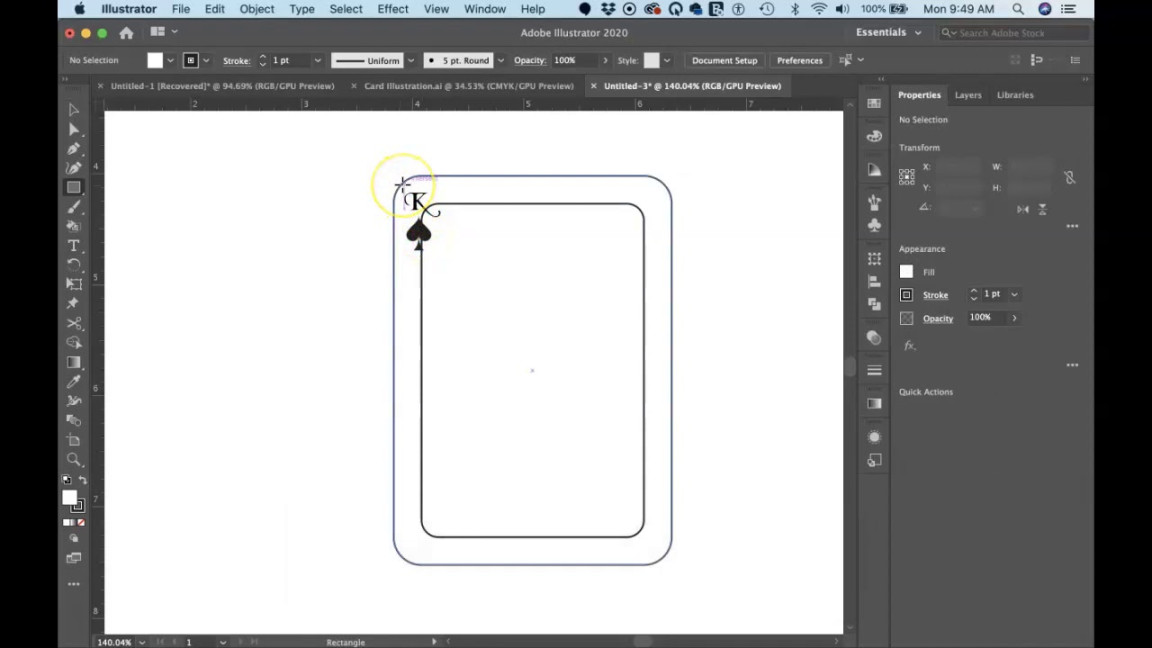
Task: Set paint to None (red slash)
Action: (x=81, y=522)
